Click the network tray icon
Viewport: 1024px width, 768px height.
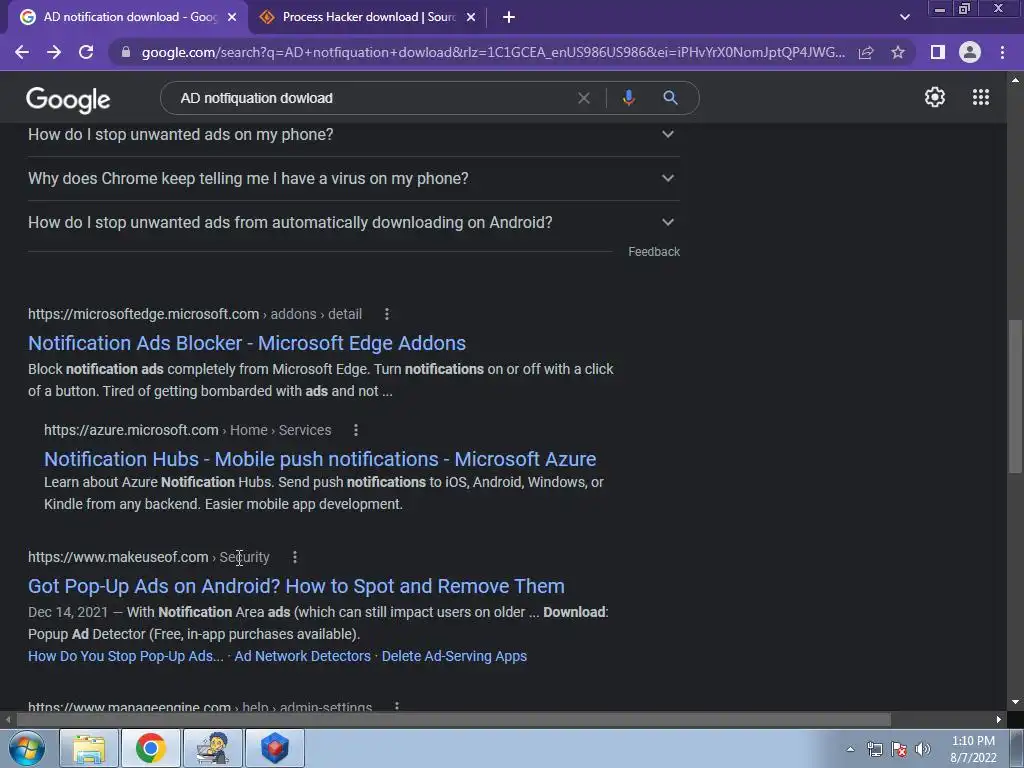click(x=874, y=749)
